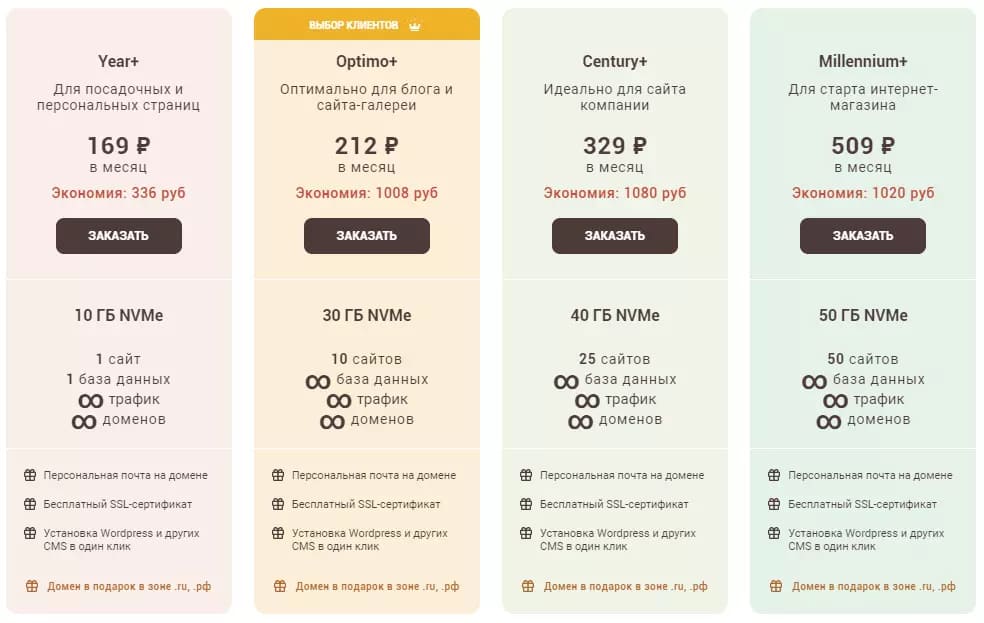Click infinity icon beside база данных in Optimo+

318,381
